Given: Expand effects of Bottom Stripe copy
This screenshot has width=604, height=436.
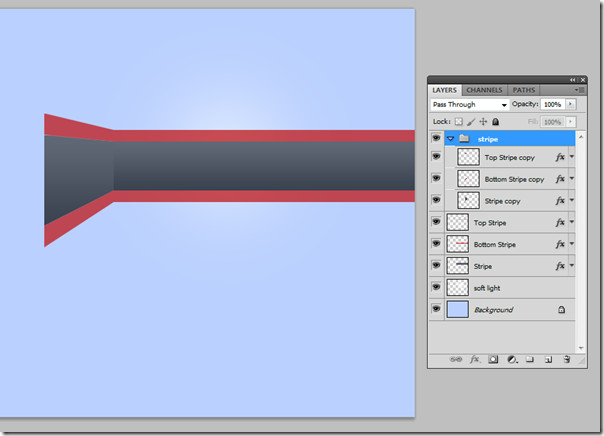Looking at the screenshot, I should click(572, 178).
